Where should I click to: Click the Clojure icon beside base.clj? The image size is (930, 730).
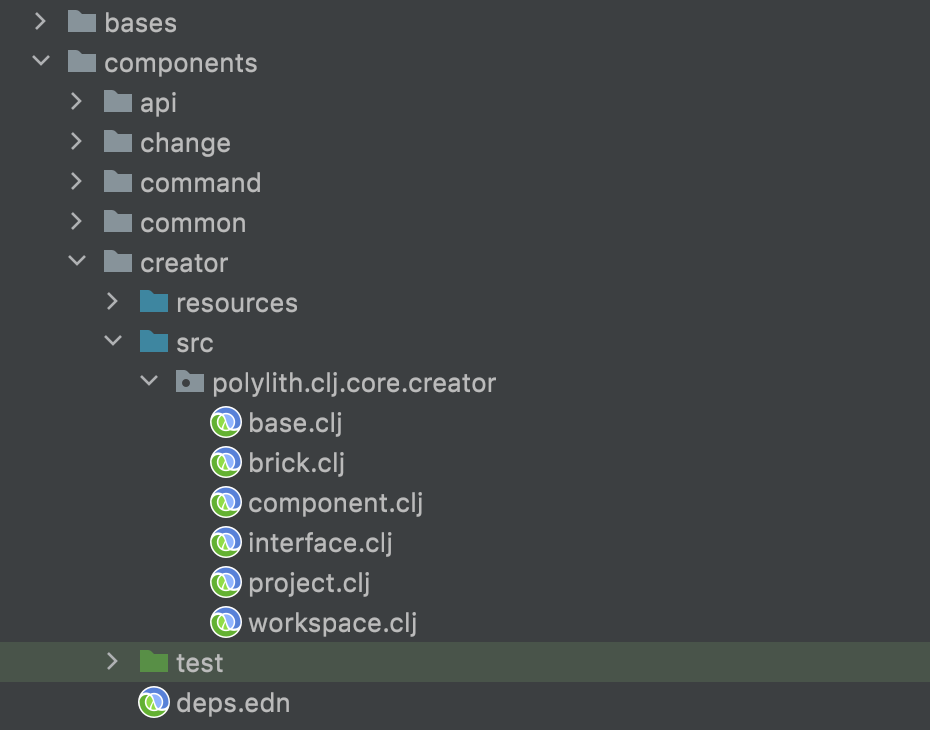[x=226, y=423]
